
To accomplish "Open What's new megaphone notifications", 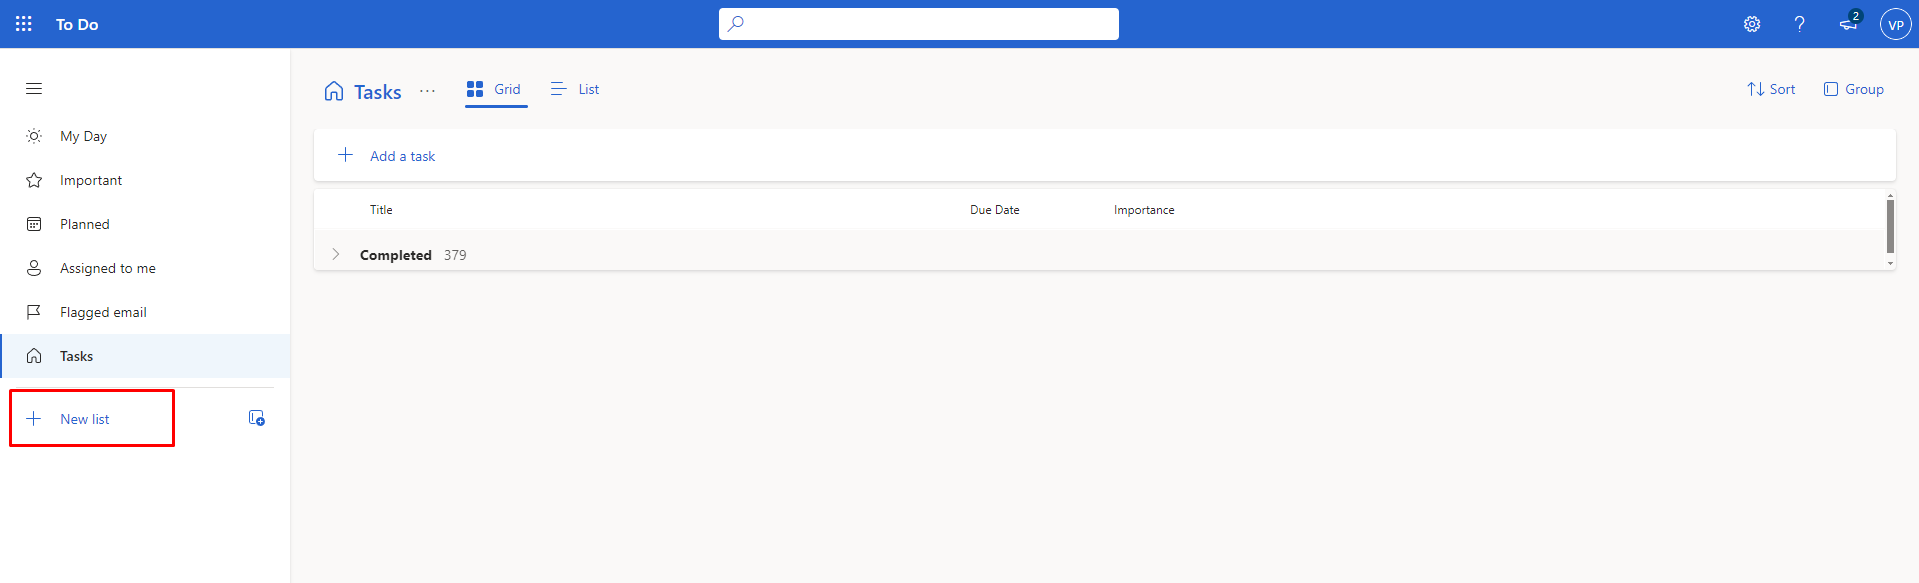I will click(1849, 23).
